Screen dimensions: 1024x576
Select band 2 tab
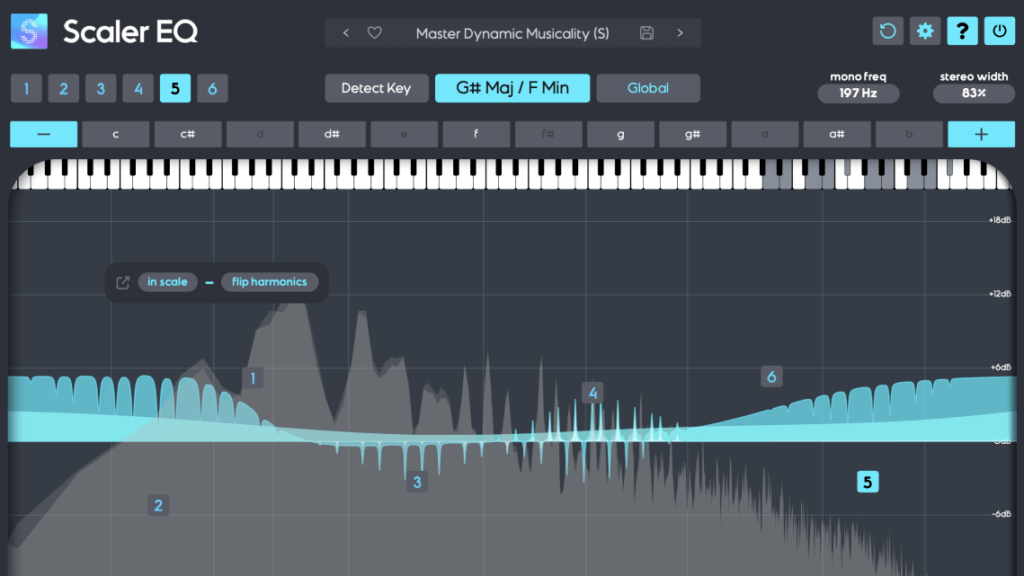tap(63, 88)
